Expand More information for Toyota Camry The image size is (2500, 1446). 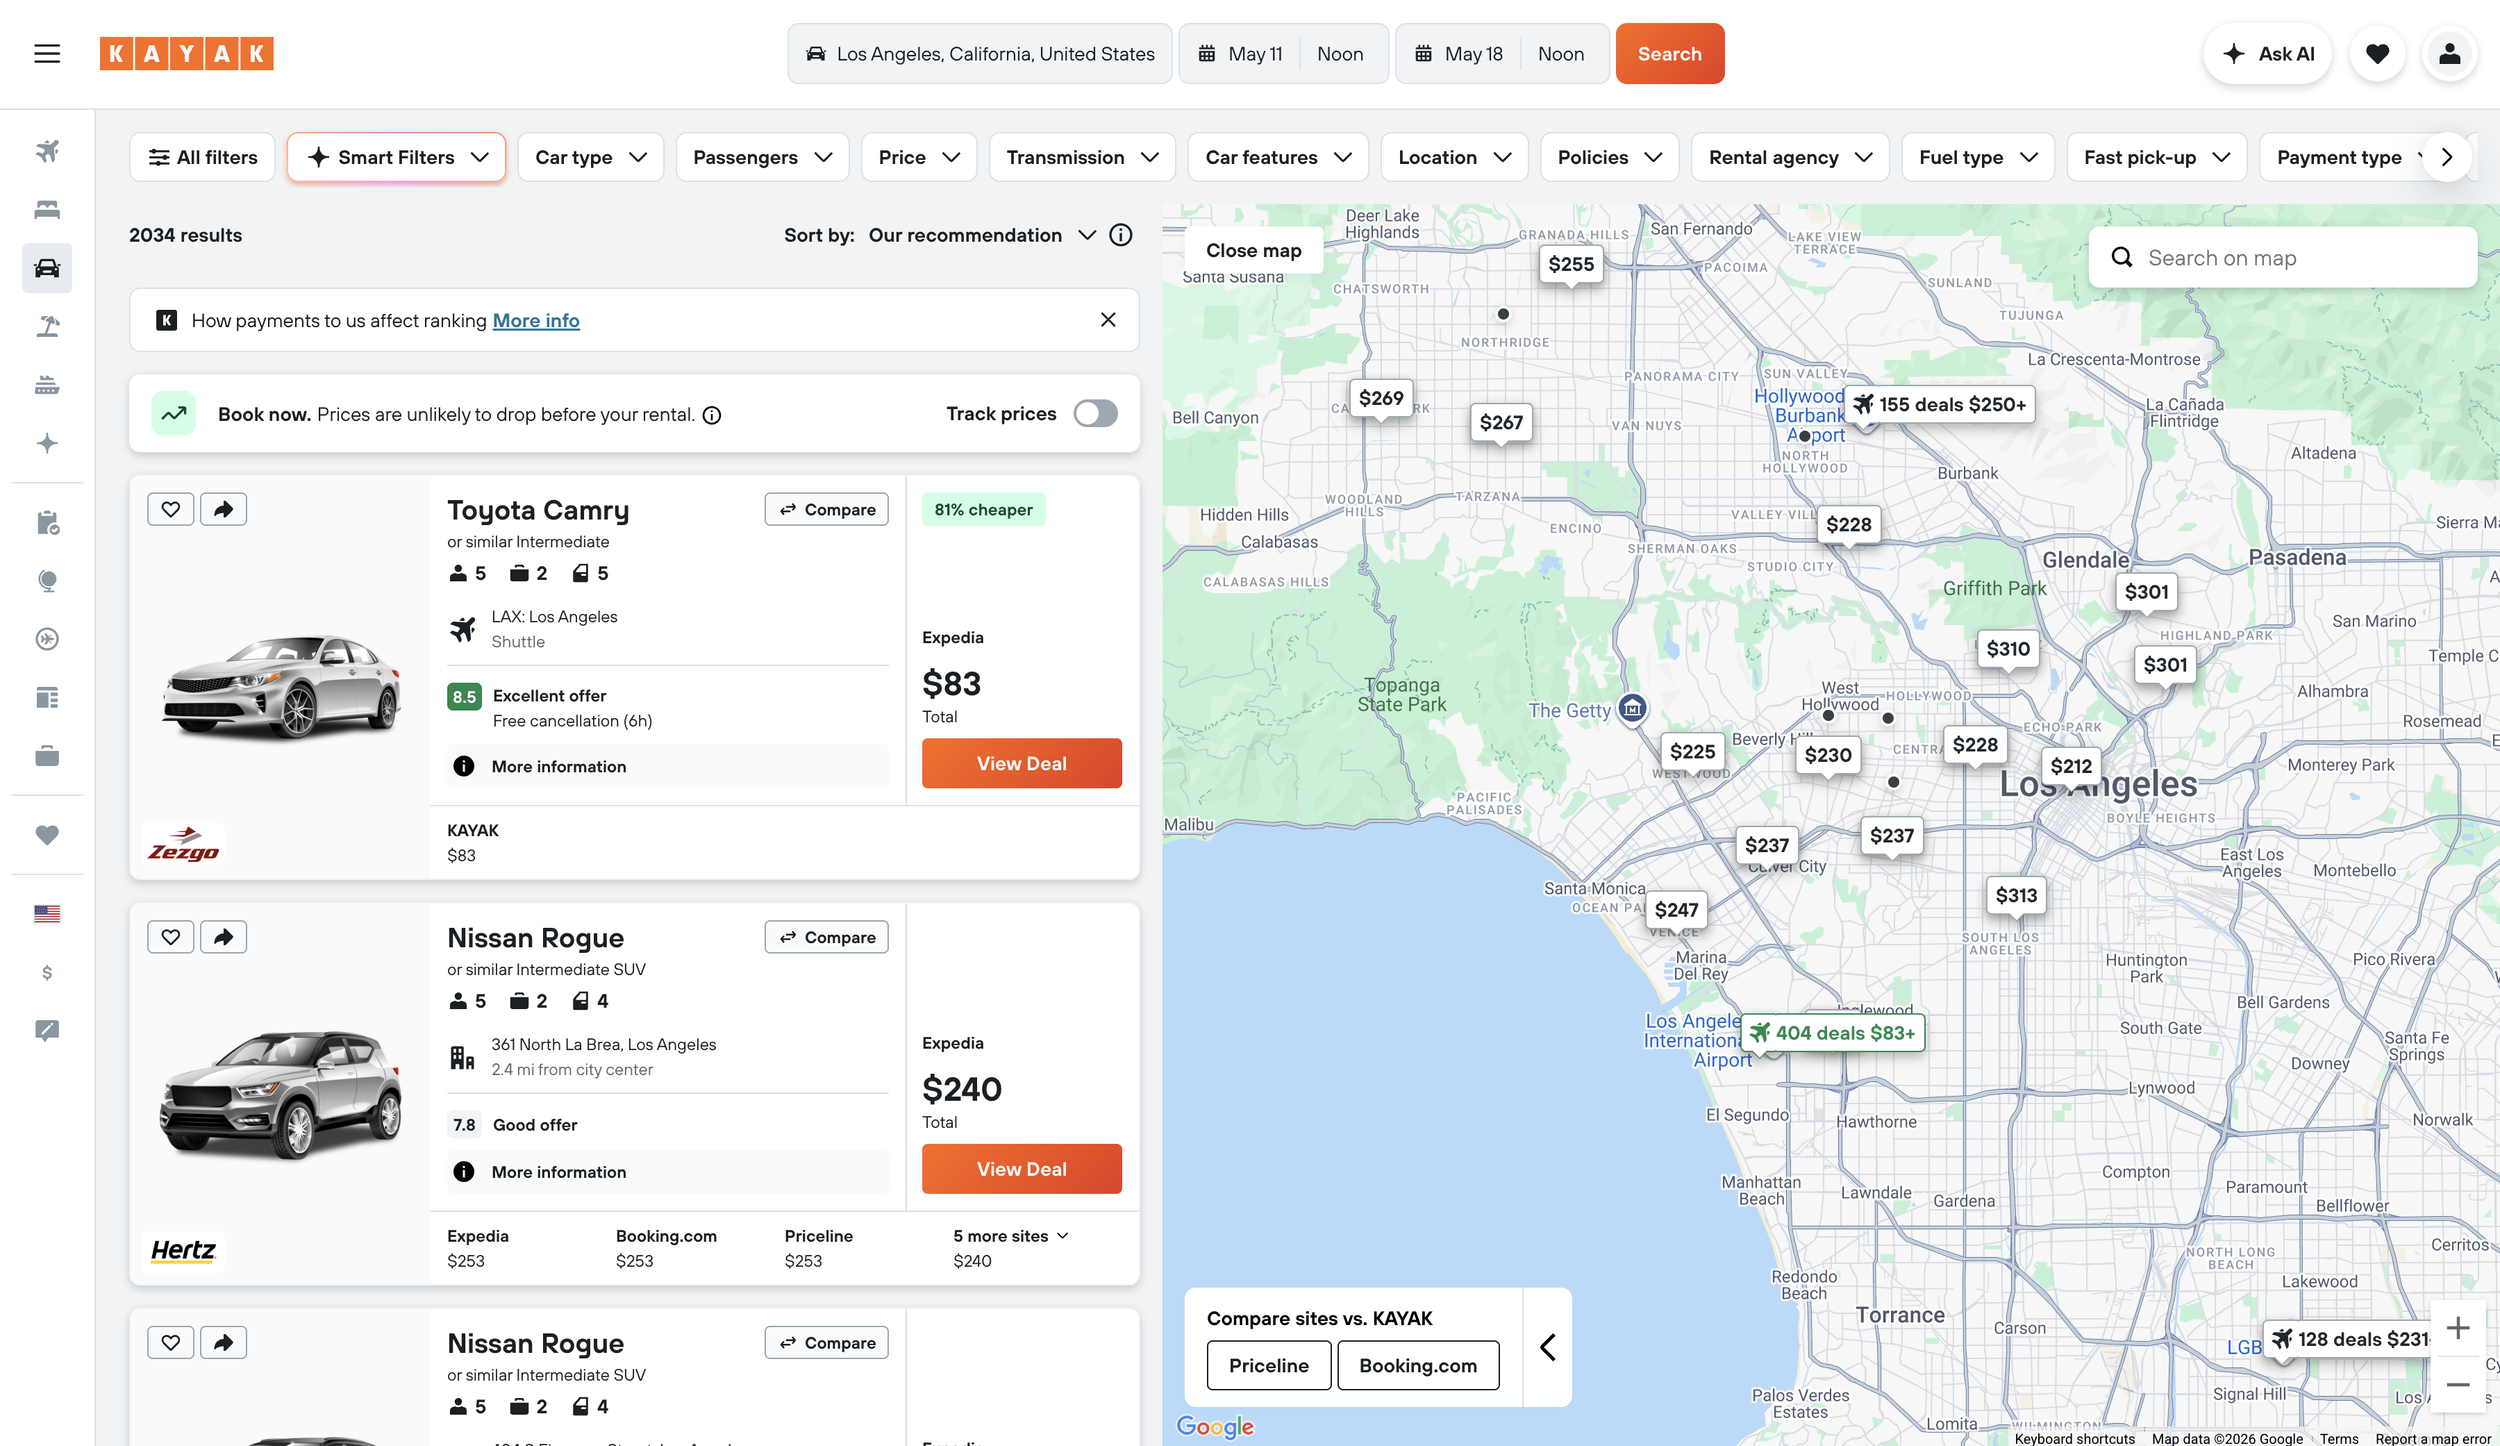point(668,766)
